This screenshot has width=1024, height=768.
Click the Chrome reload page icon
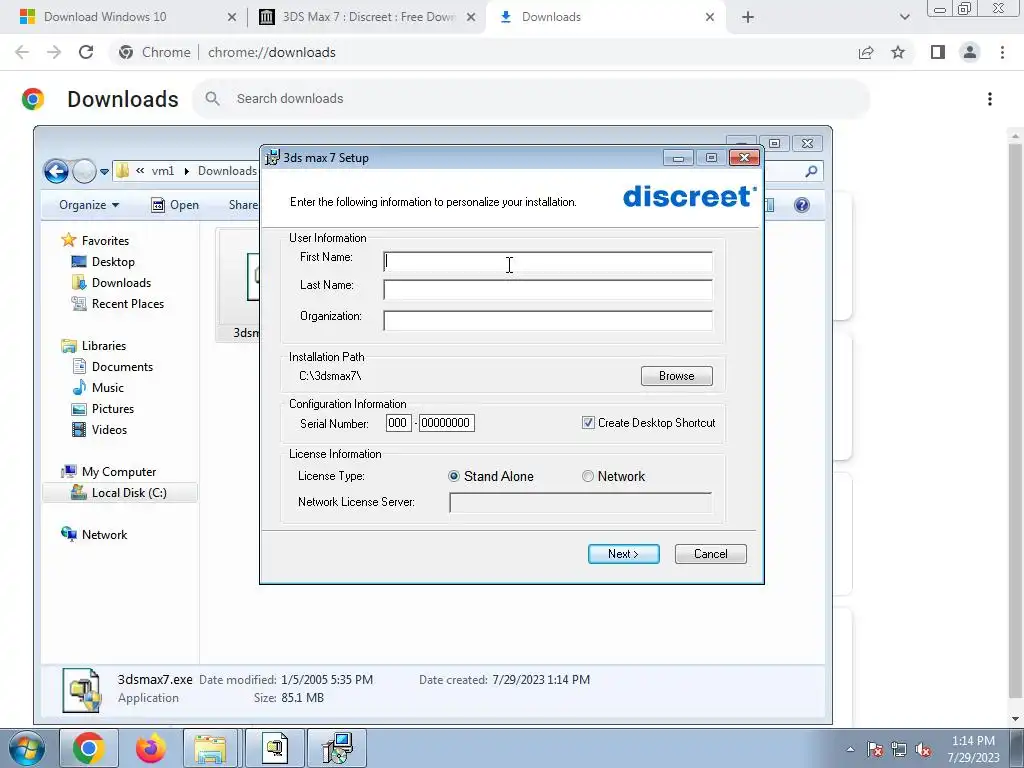(86, 52)
